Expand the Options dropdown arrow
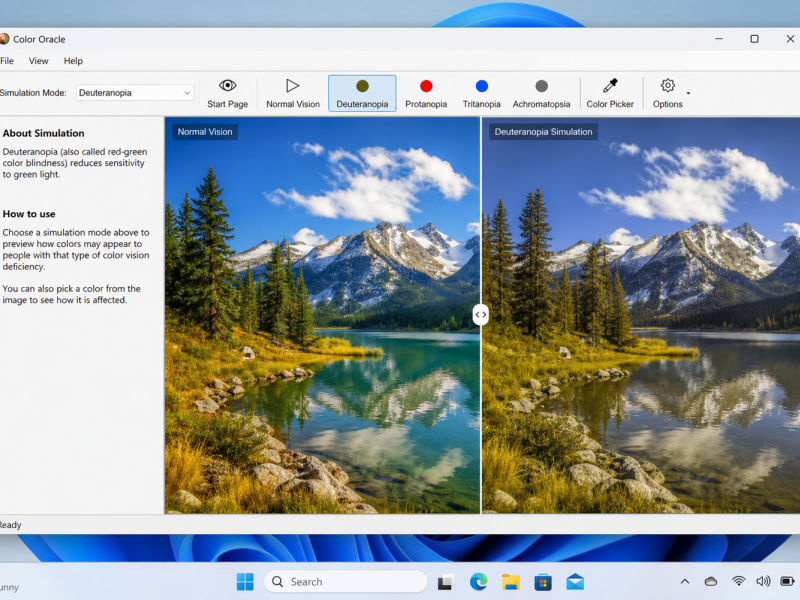The width and height of the screenshot is (800, 600). 688,93
